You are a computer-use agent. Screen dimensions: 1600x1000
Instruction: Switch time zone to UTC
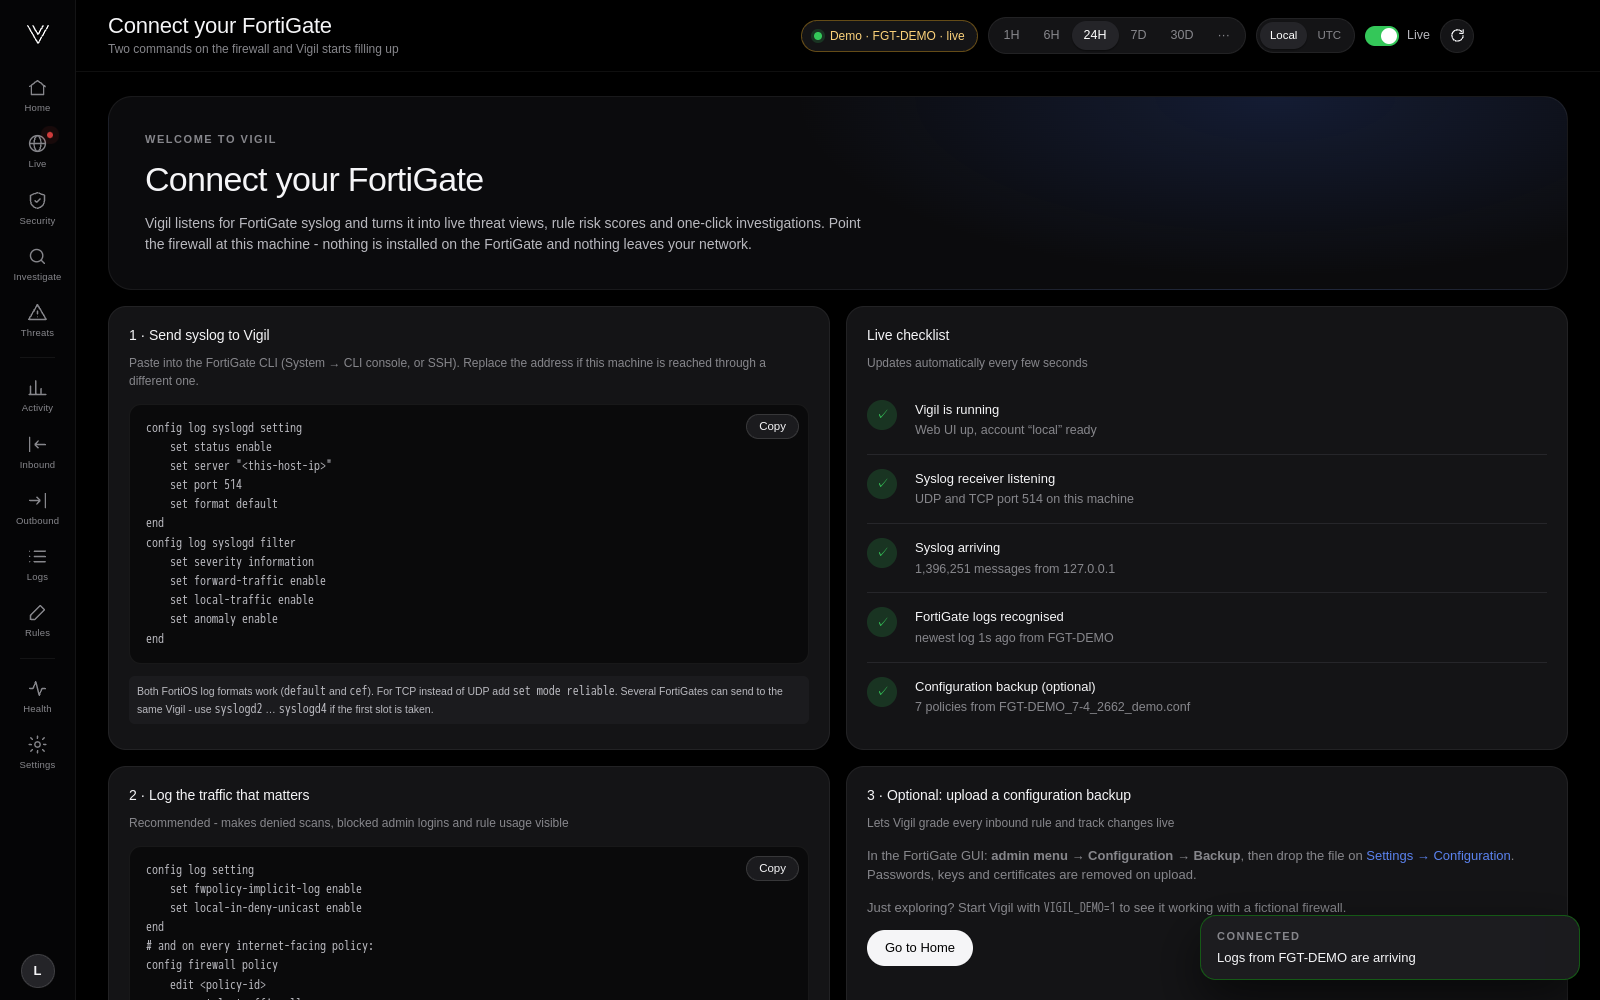1329,36
